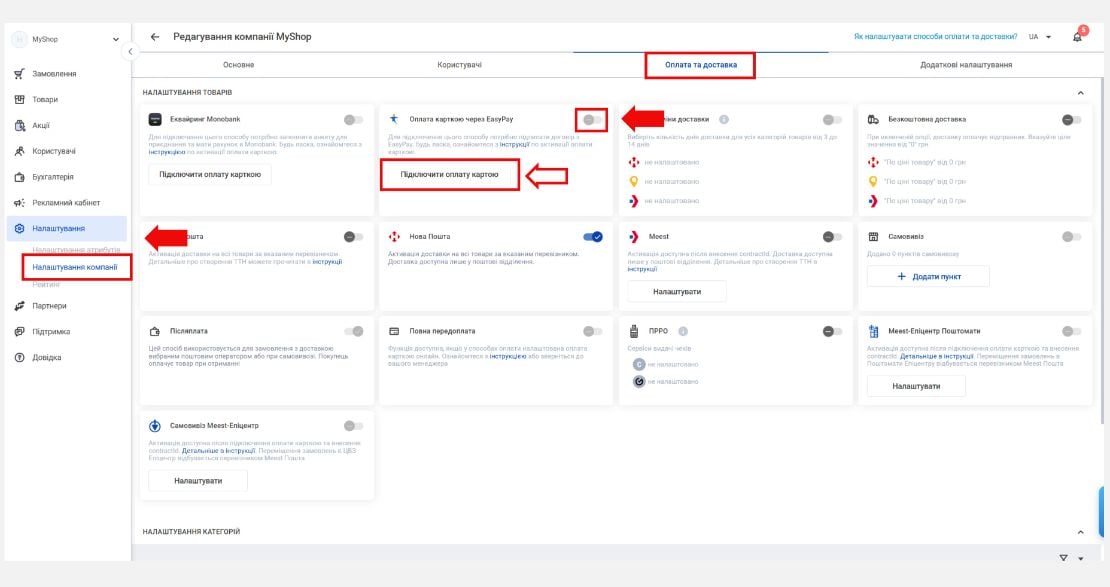Image resolution: width=1110 pixels, height=587 pixels.
Task: Click the Підтримка headset icon
Action: pyautogui.click(x=19, y=331)
